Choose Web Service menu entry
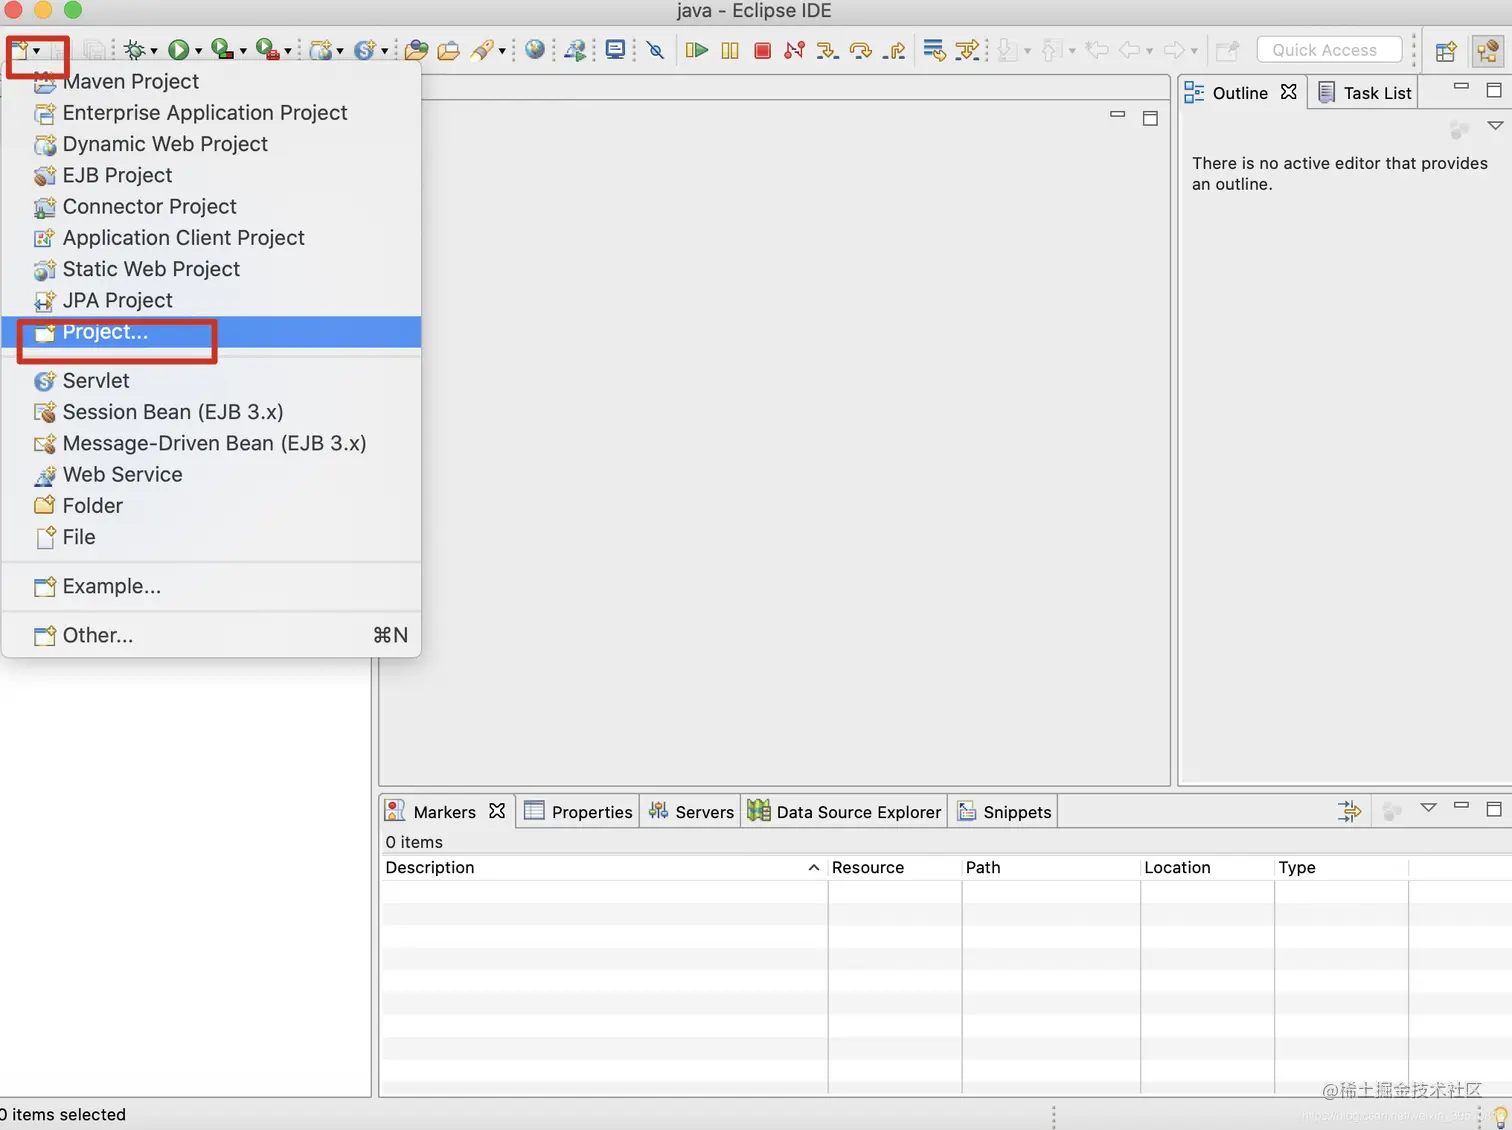This screenshot has width=1512, height=1130. 211,475
